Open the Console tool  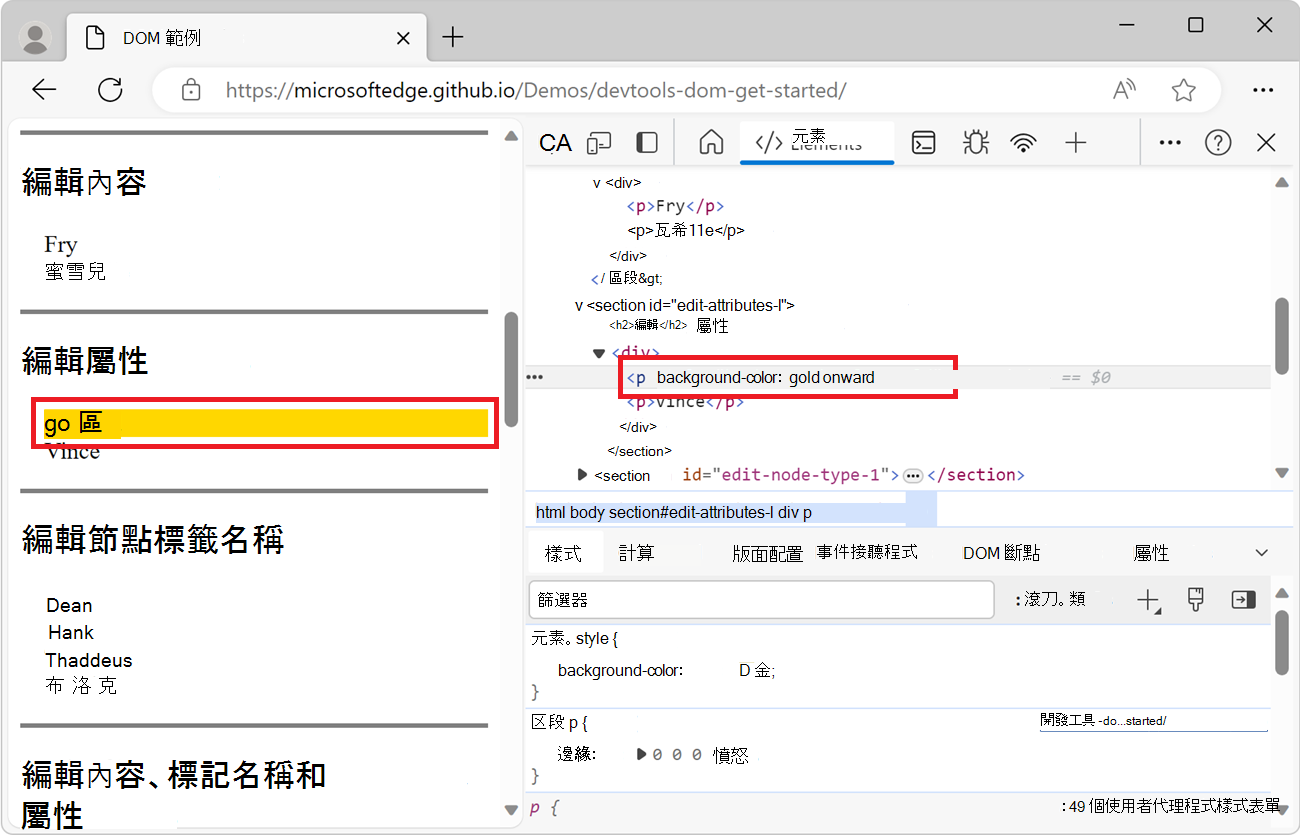click(923, 143)
